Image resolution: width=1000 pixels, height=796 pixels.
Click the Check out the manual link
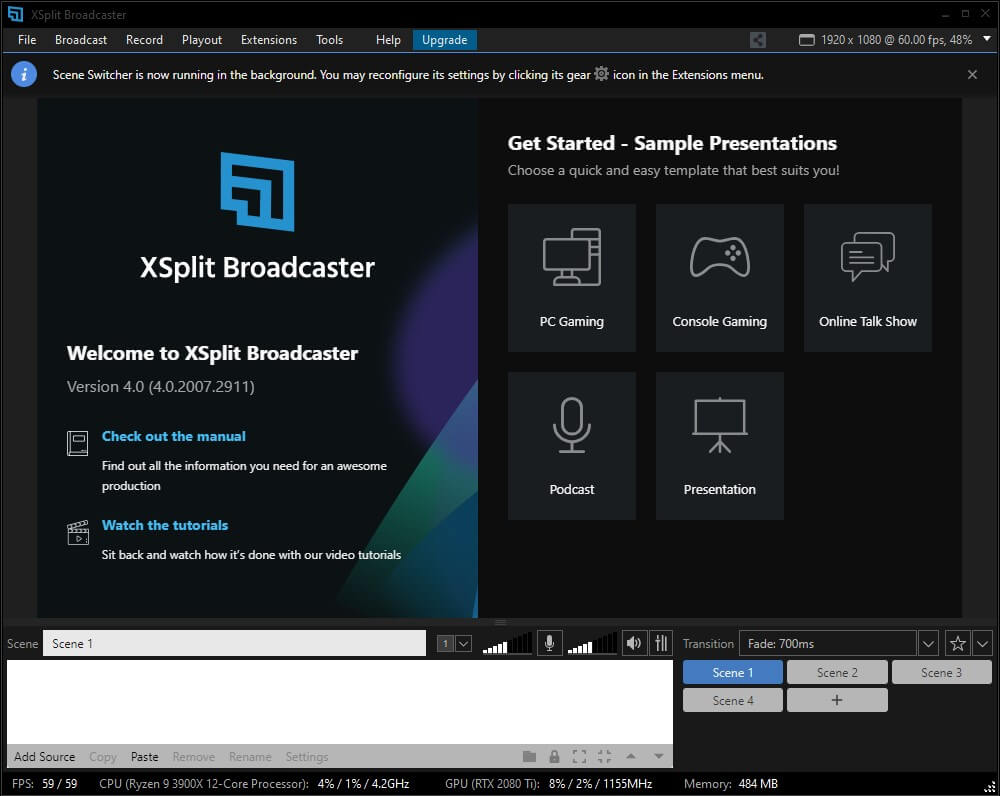[x=174, y=436]
